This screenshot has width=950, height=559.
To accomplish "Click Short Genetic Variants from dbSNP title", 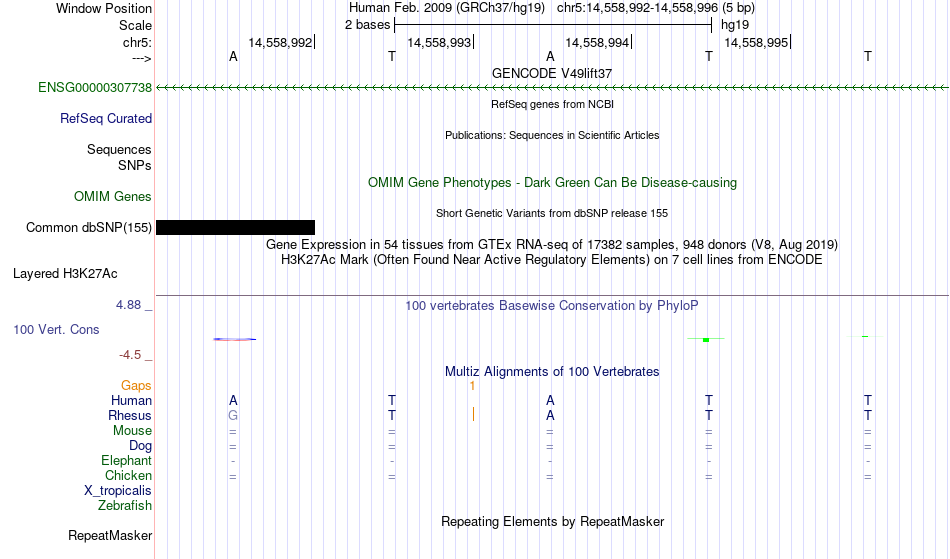I will click(552, 213).
